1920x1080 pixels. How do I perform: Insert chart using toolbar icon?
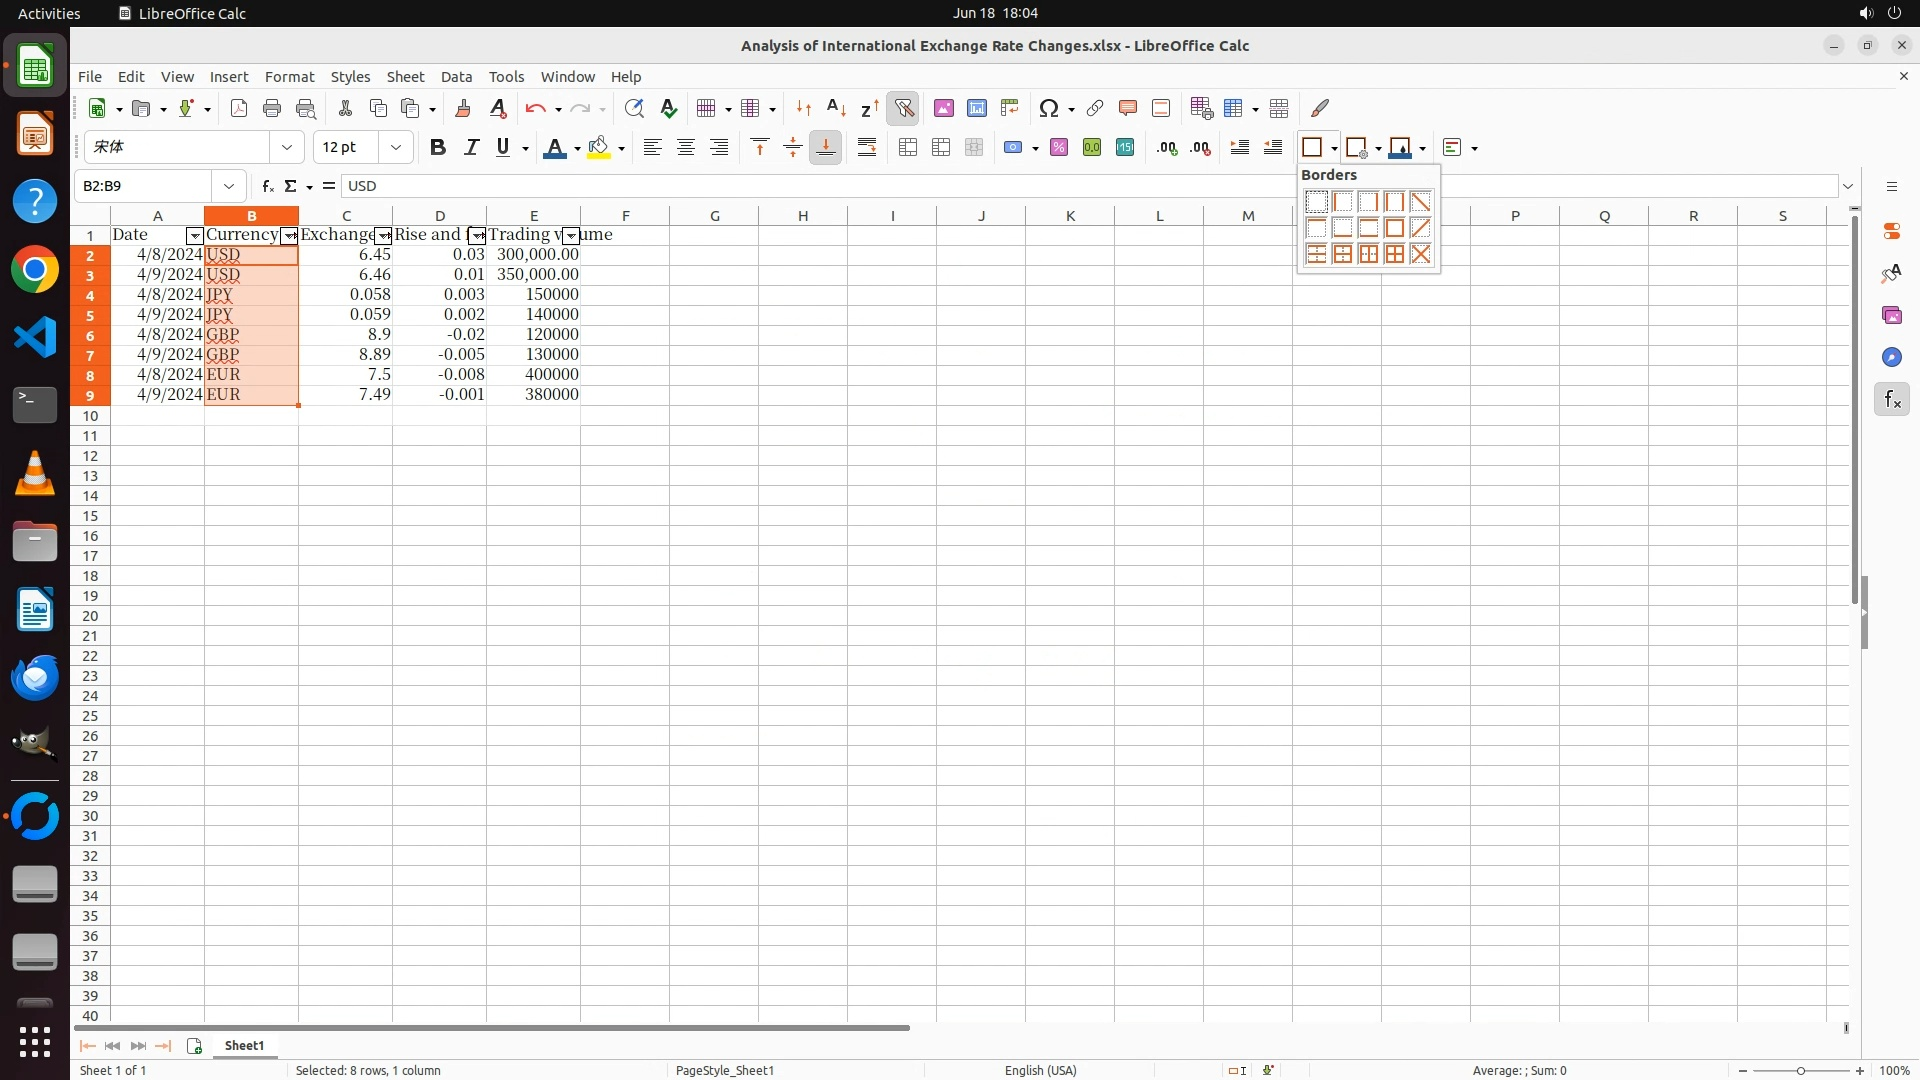pos(977,108)
